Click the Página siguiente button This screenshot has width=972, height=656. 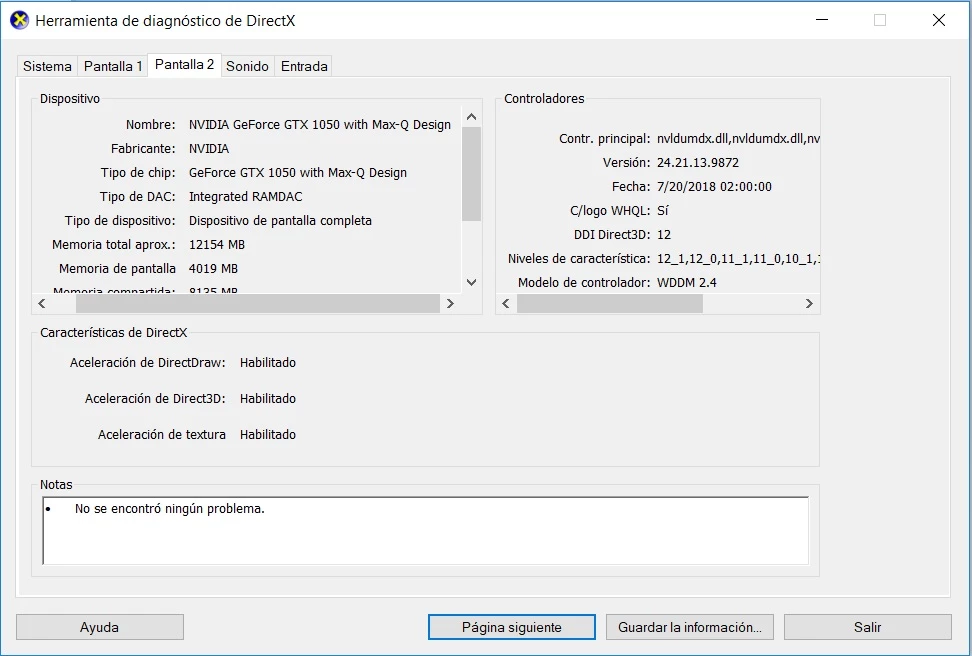(x=511, y=627)
